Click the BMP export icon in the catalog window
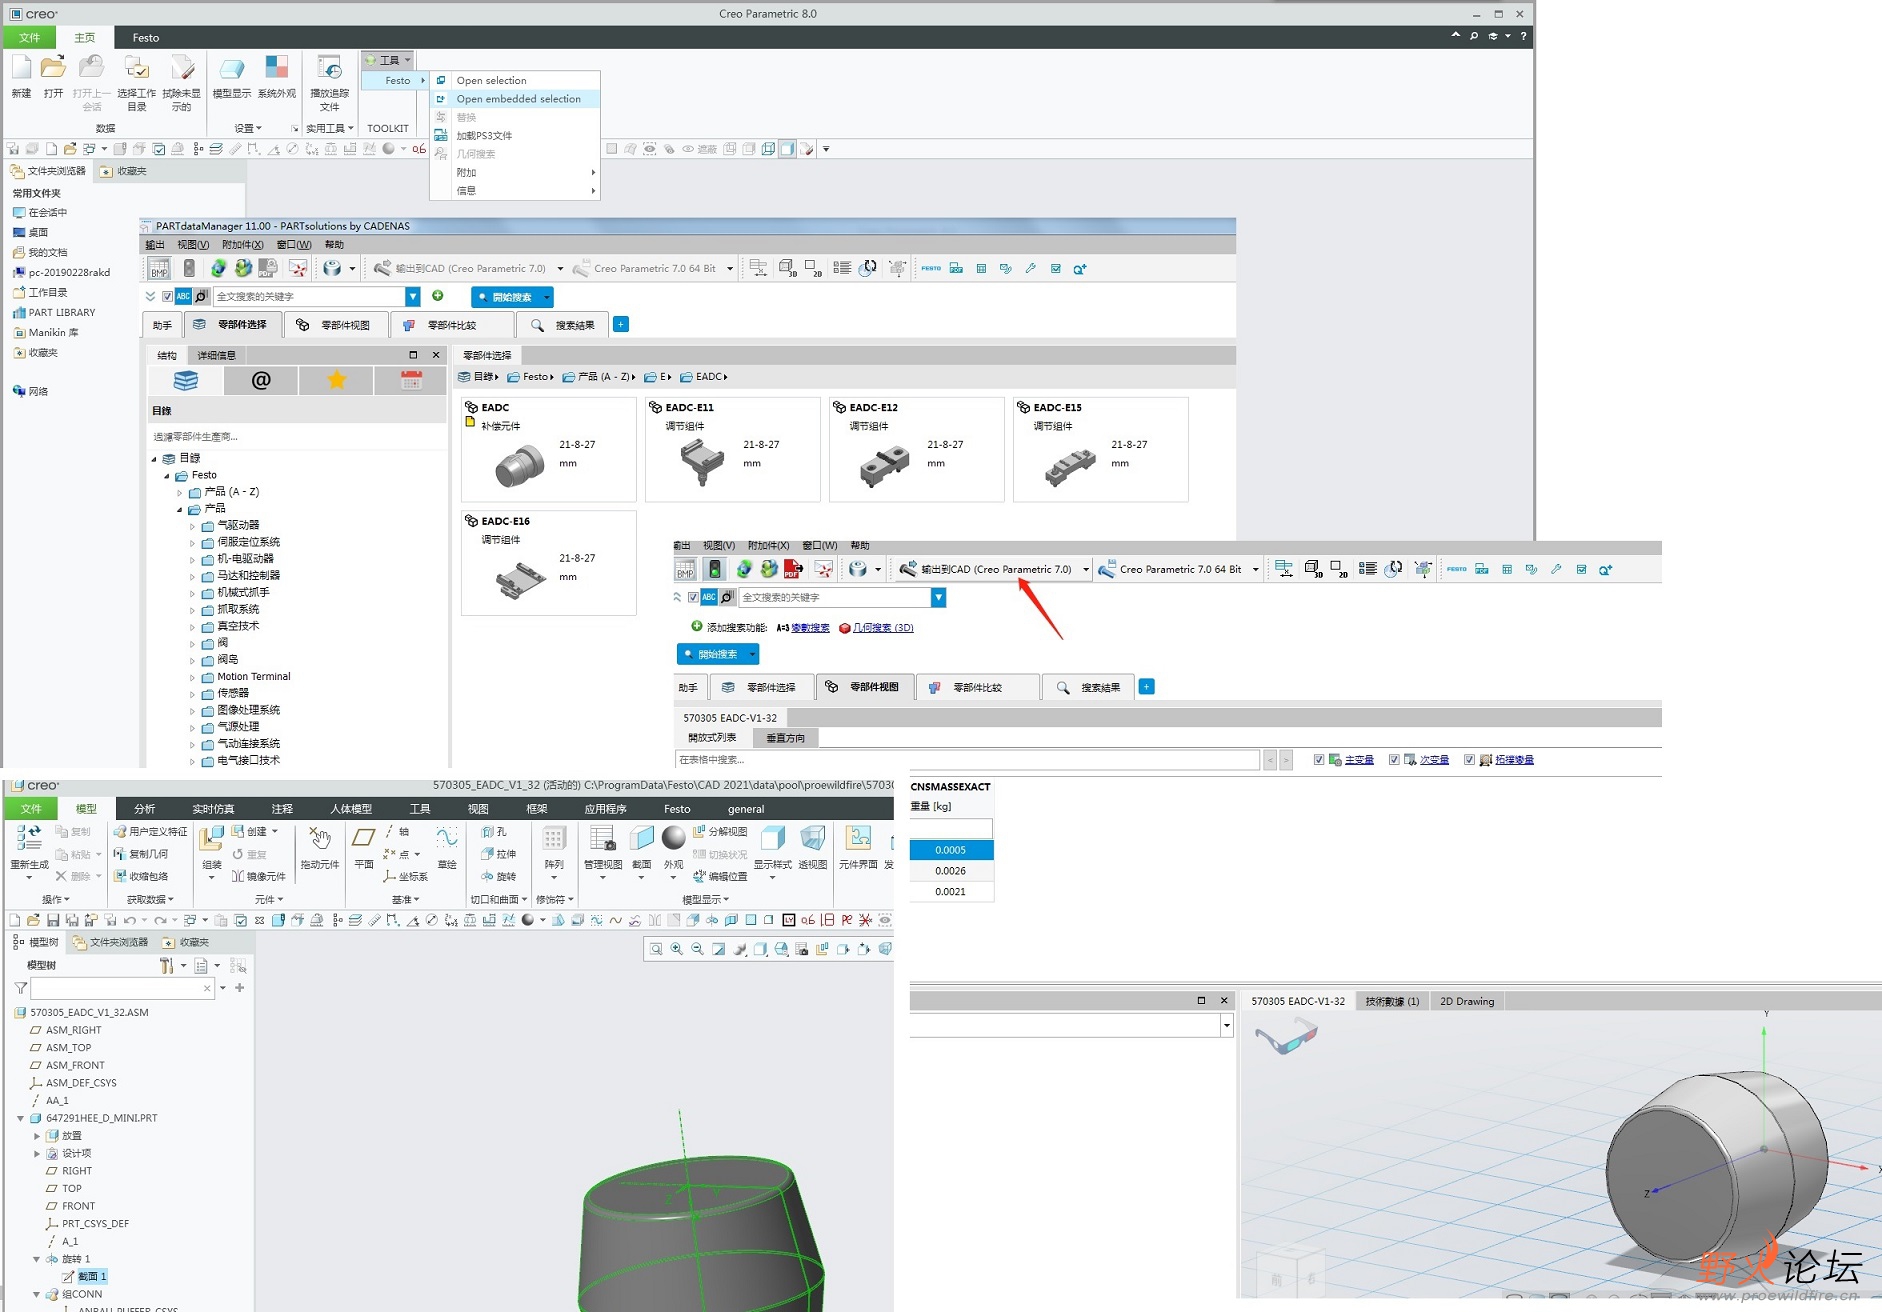Viewport: 1882px width, 1312px height. pos(159,268)
